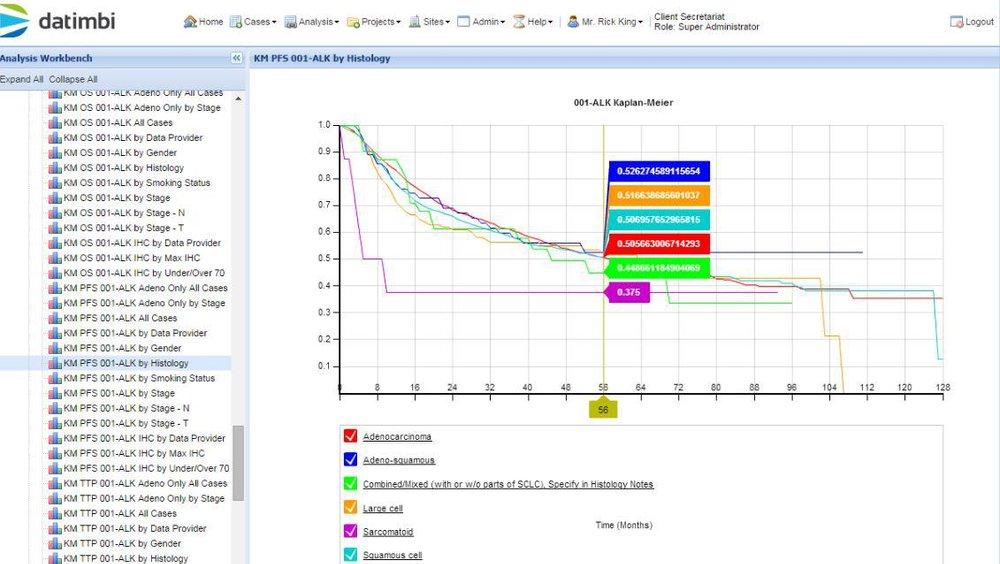Open KM TTP 001-ALK Adeno Only by Stage
Viewport: 1000px width, 564px height.
[143, 498]
